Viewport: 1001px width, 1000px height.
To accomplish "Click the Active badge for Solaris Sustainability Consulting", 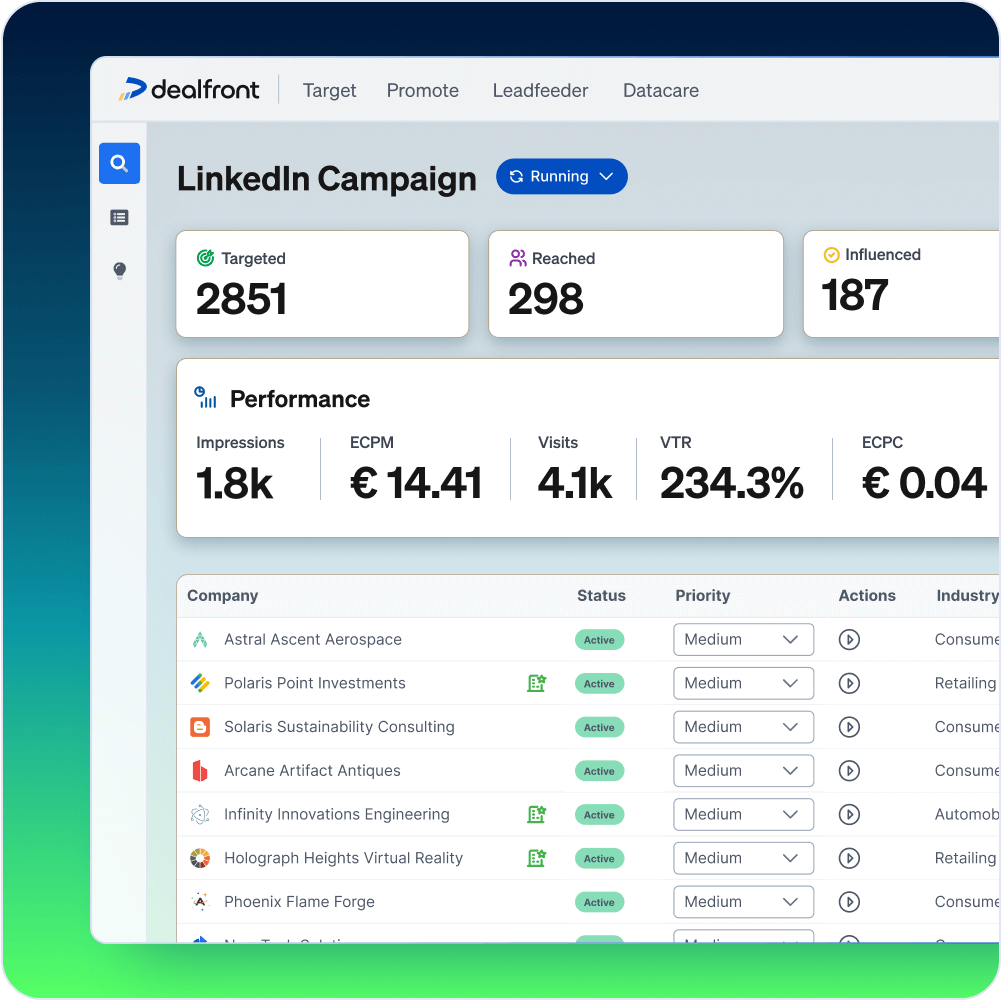I will click(x=599, y=727).
